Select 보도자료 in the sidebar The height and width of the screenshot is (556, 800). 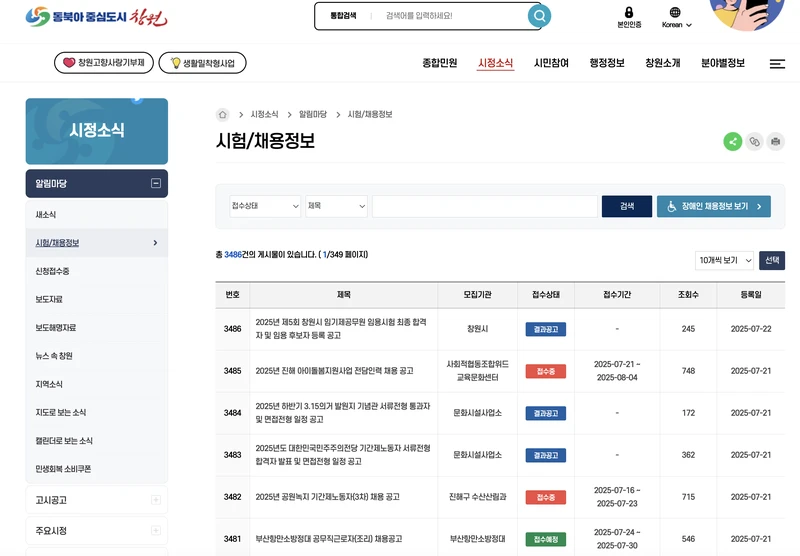[x=96, y=299]
